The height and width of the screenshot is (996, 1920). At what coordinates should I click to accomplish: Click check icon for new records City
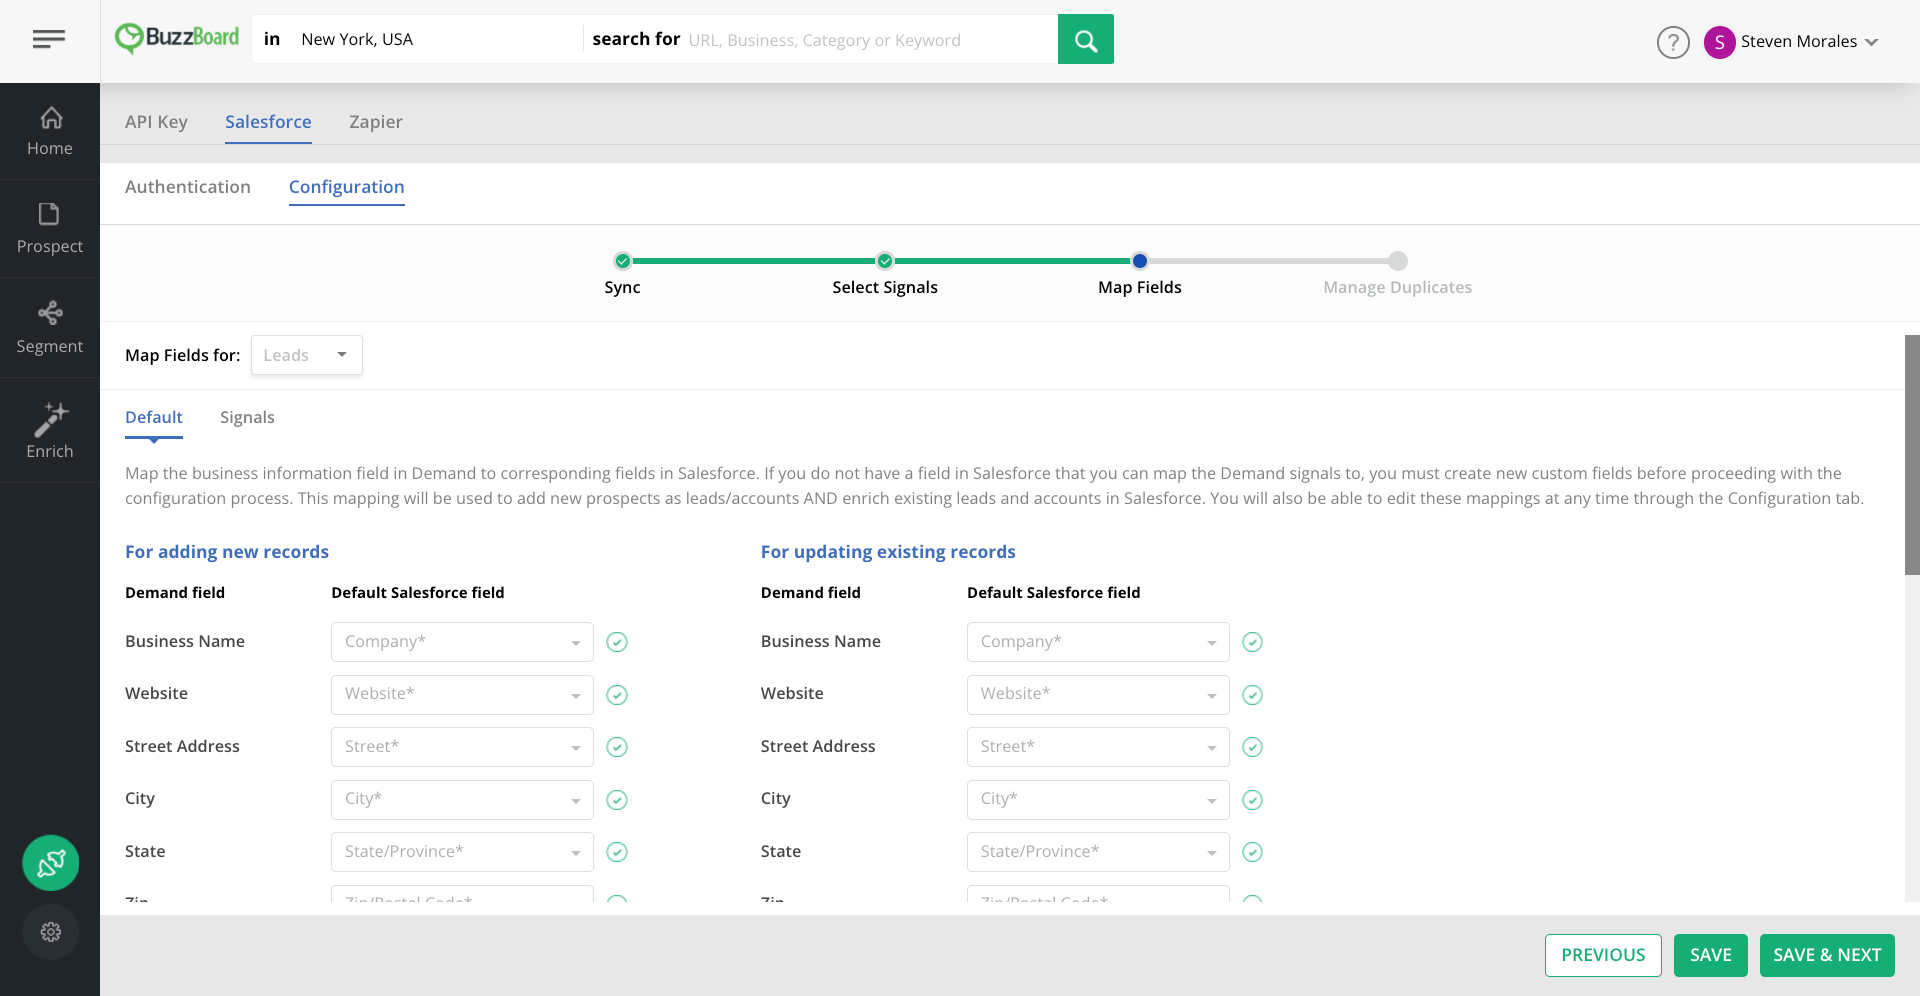click(617, 800)
